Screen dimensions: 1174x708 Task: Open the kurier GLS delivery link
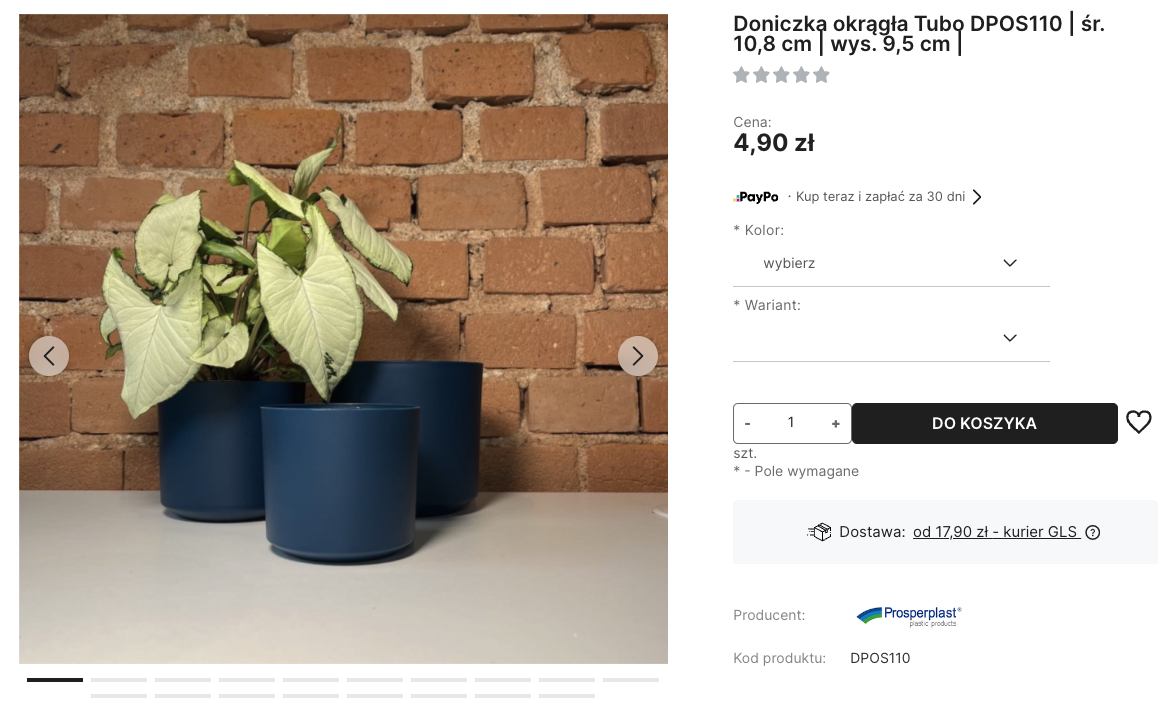(x=996, y=532)
